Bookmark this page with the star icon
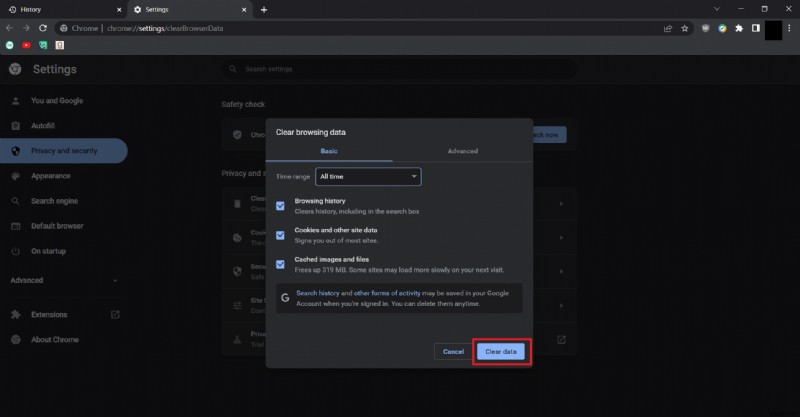The height and width of the screenshot is (417, 800). pos(684,28)
